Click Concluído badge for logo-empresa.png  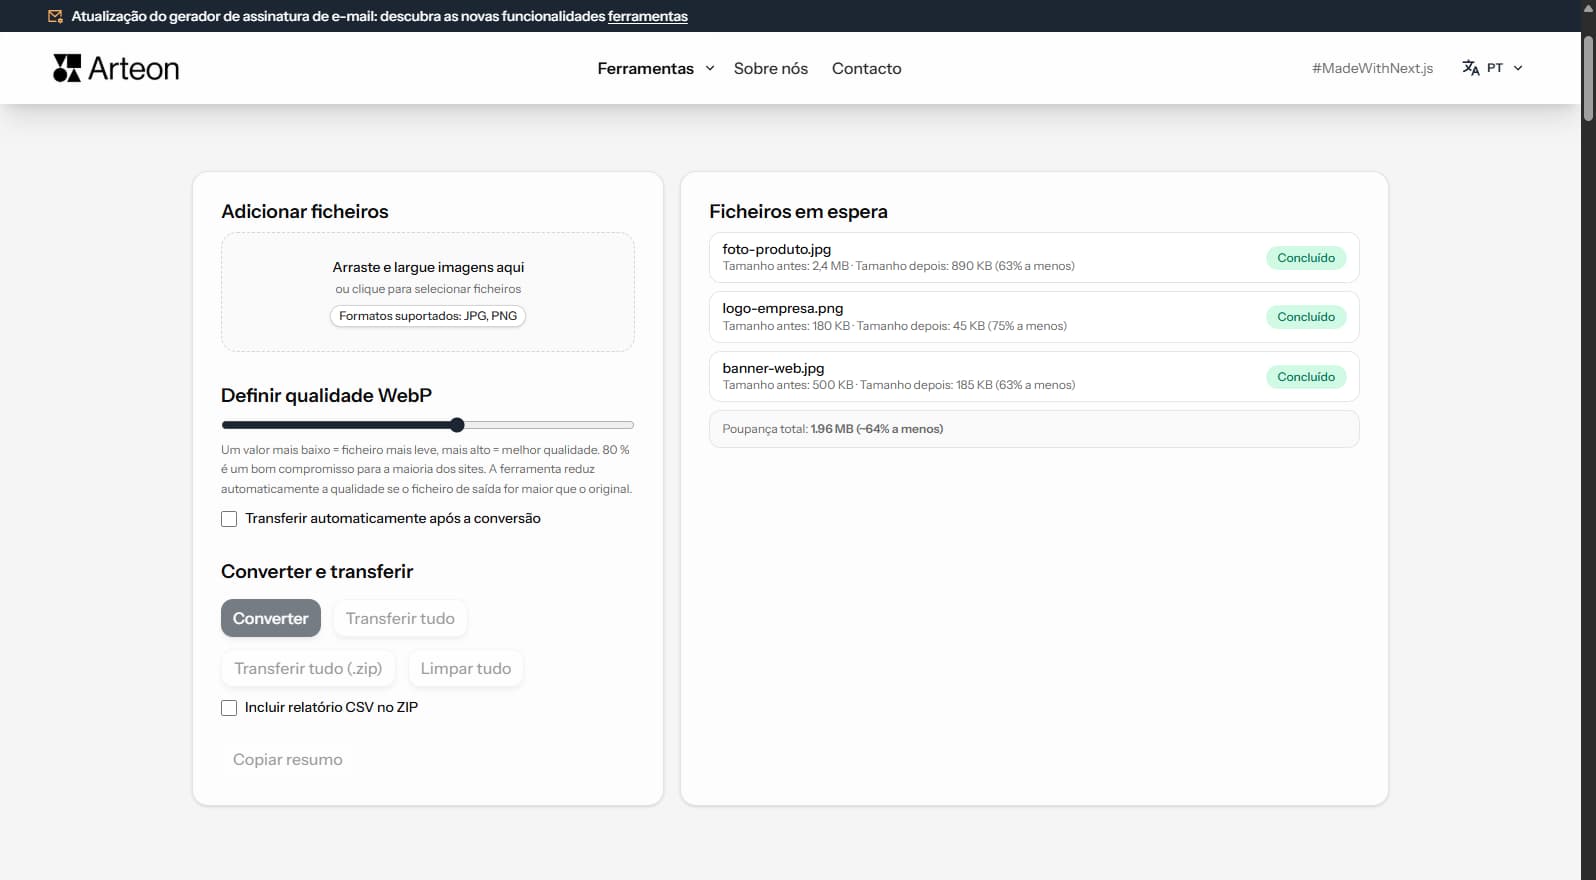pos(1305,317)
